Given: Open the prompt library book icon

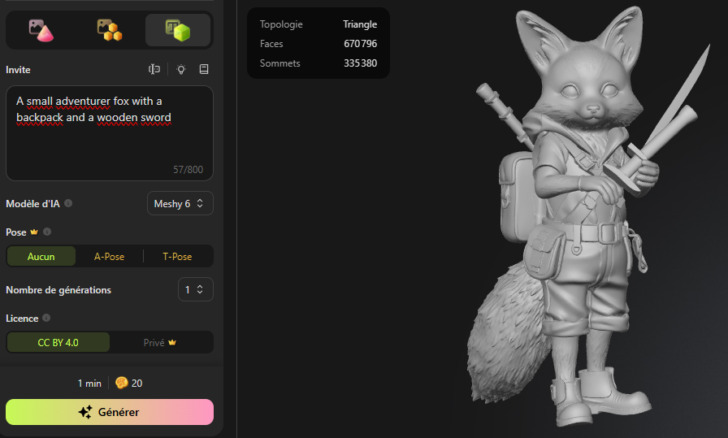Looking at the screenshot, I should [204, 69].
